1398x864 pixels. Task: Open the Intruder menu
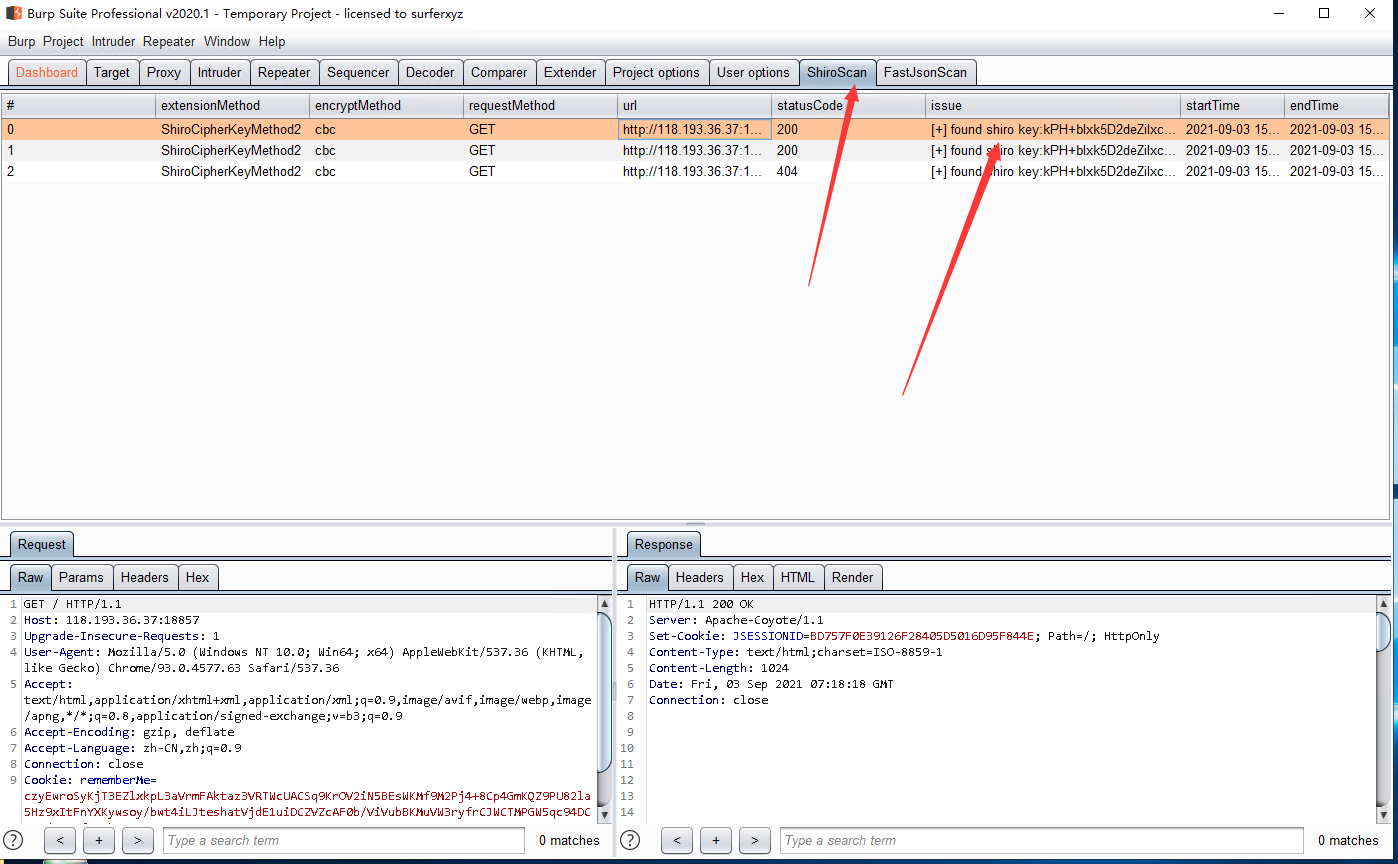[x=114, y=42]
